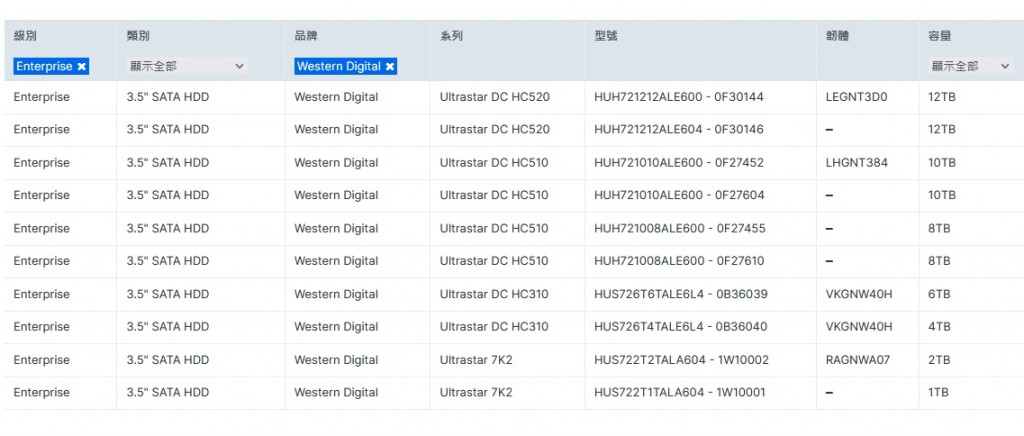This screenshot has height=436, width=1024.
Task: Select model HUH721010ALE600 - 0F27452
Action: 679,163
